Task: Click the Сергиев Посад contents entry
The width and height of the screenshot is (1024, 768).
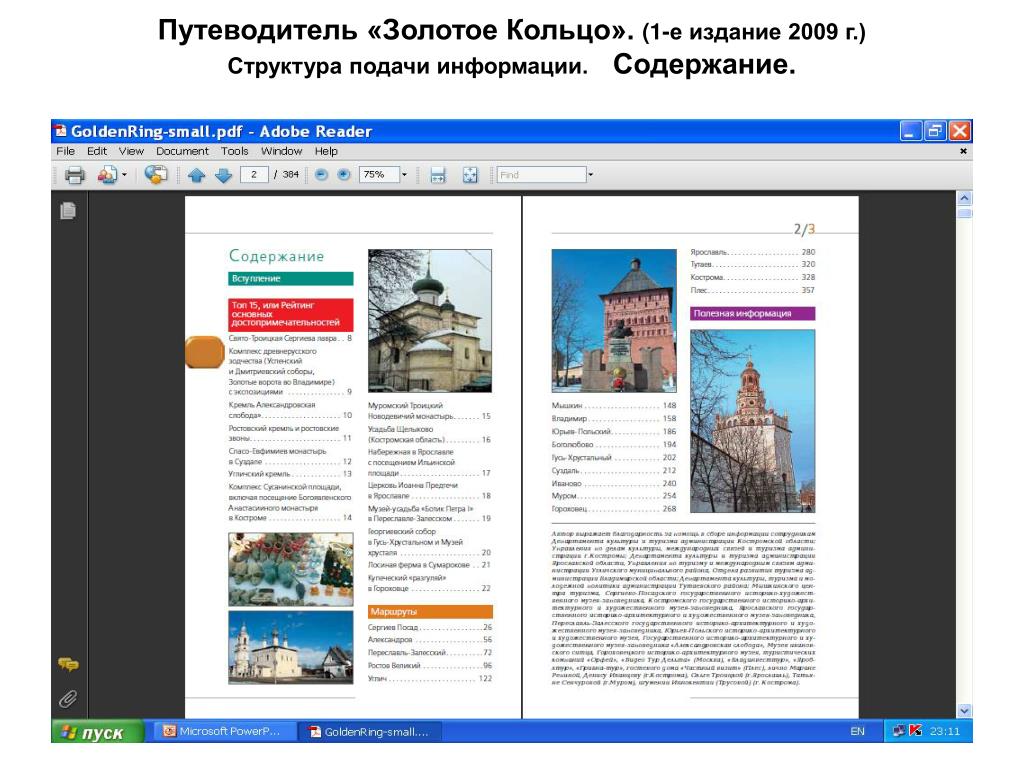Action: pyautogui.click(x=430, y=627)
